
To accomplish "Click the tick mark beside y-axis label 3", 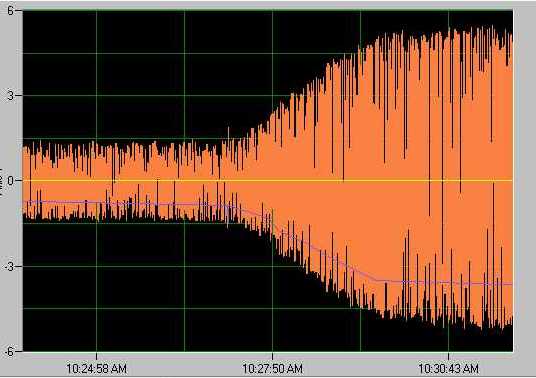I will [18, 96].
